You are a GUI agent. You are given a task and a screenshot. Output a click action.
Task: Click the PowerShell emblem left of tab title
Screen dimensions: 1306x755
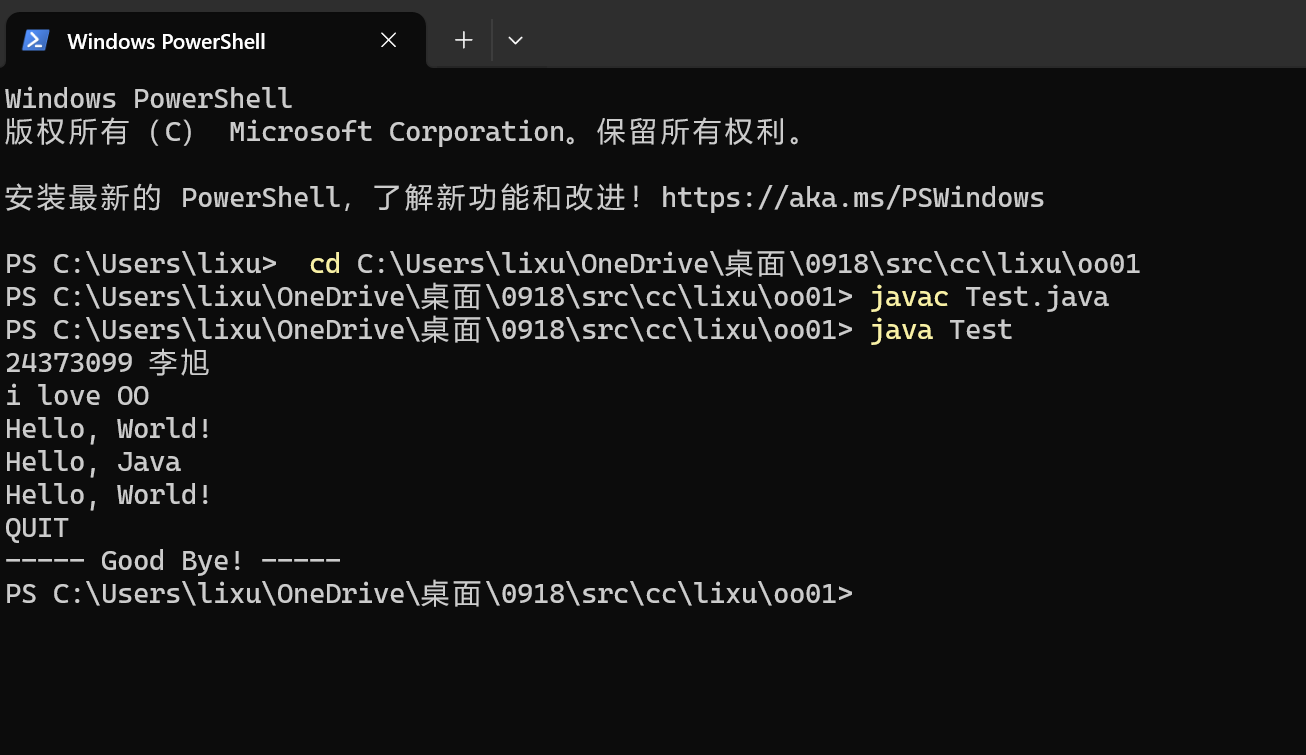pos(36,40)
